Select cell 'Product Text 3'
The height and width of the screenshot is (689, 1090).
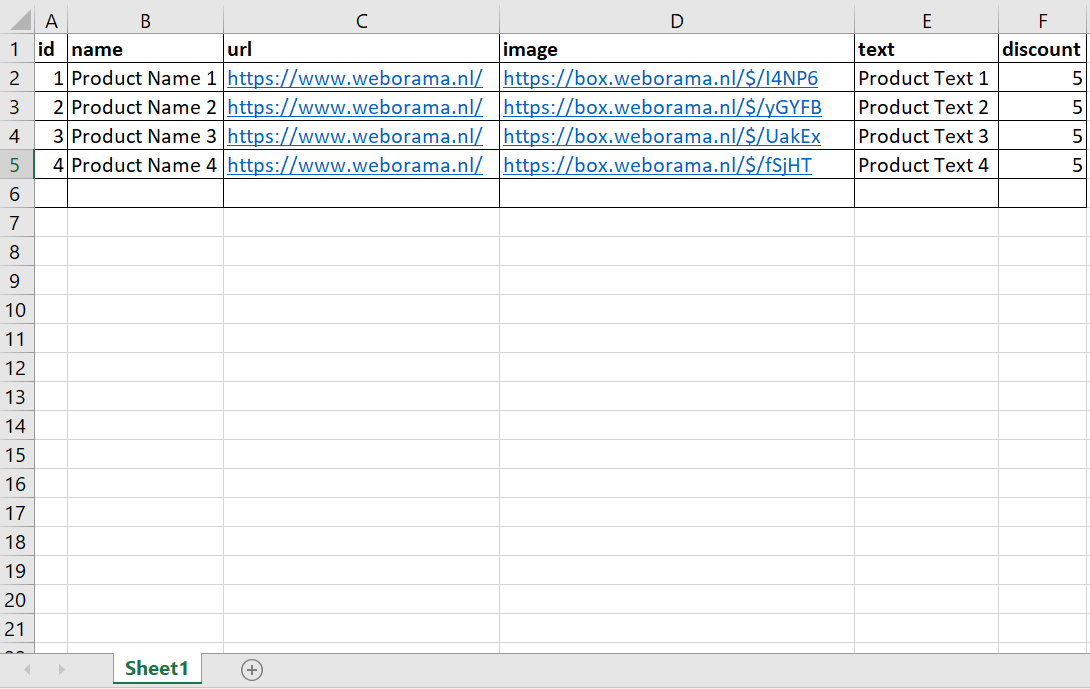point(927,136)
